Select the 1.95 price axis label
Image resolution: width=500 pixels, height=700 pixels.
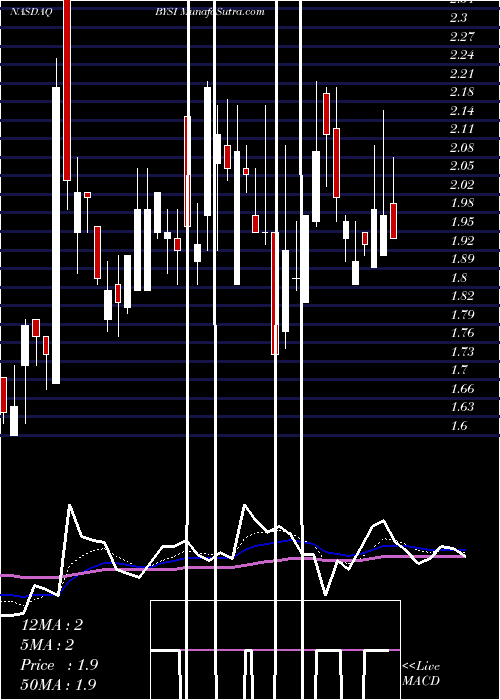tap(462, 222)
